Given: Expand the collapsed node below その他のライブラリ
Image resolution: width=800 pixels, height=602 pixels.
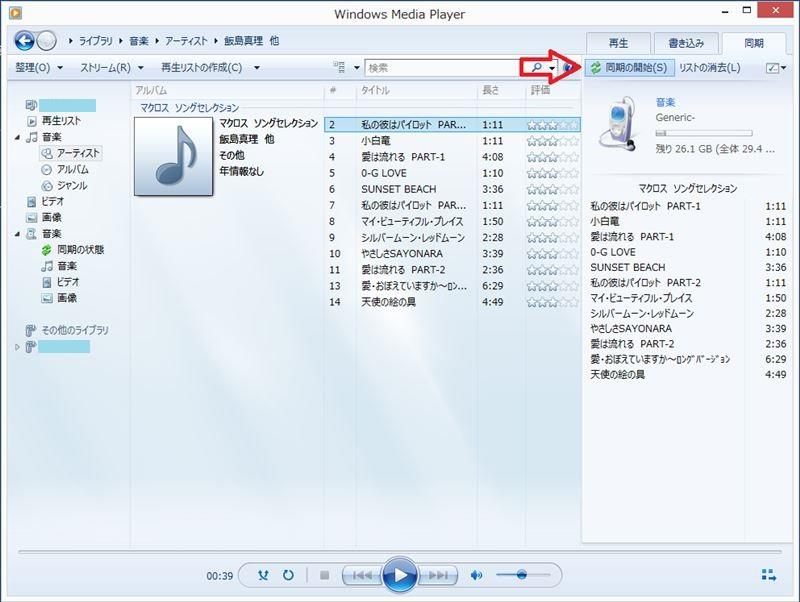Looking at the screenshot, I should click(x=17, y=347).
